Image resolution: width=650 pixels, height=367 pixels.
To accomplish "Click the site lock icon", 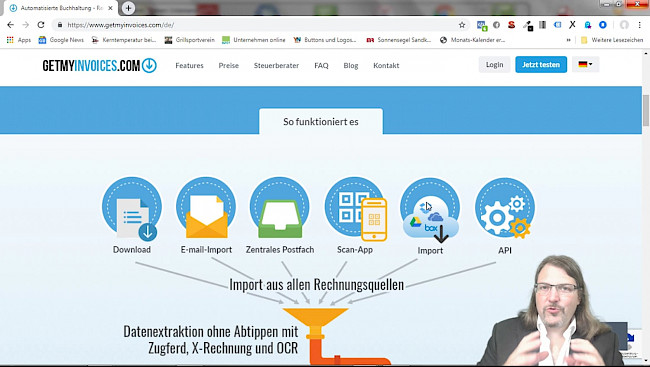I will point(60,25).
